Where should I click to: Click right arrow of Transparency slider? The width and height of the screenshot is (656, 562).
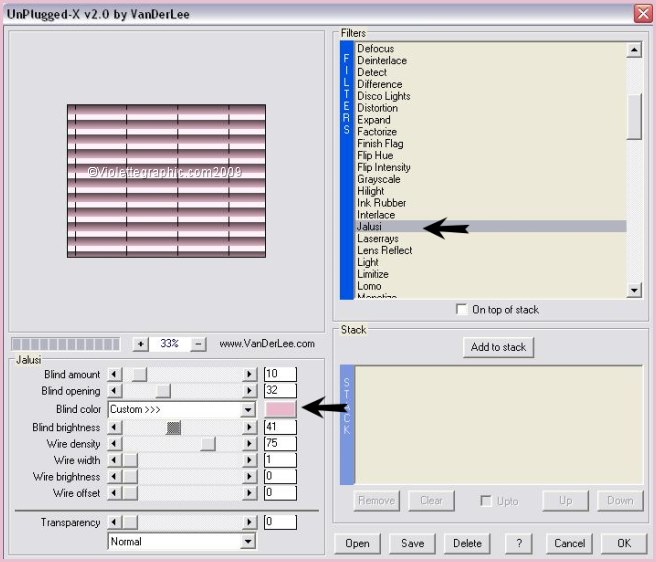[249, 522]
